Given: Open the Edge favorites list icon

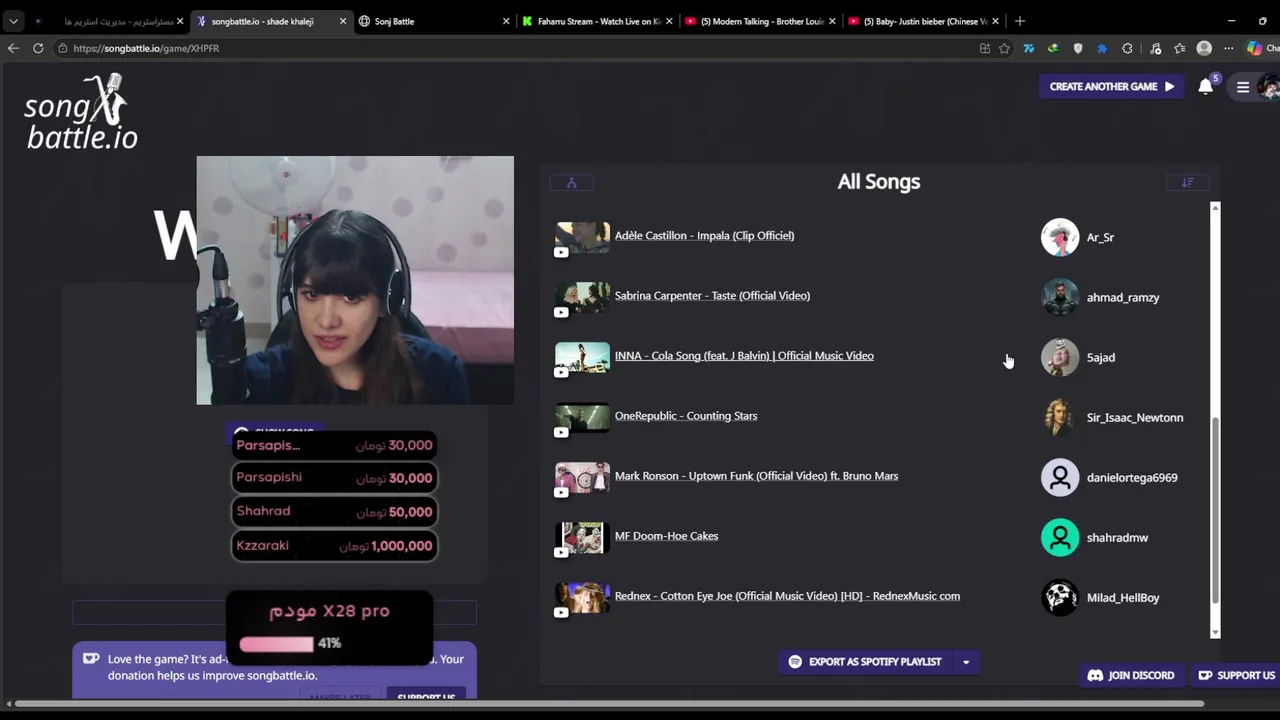Looking at the screenshot, I should coord(1180,48).
